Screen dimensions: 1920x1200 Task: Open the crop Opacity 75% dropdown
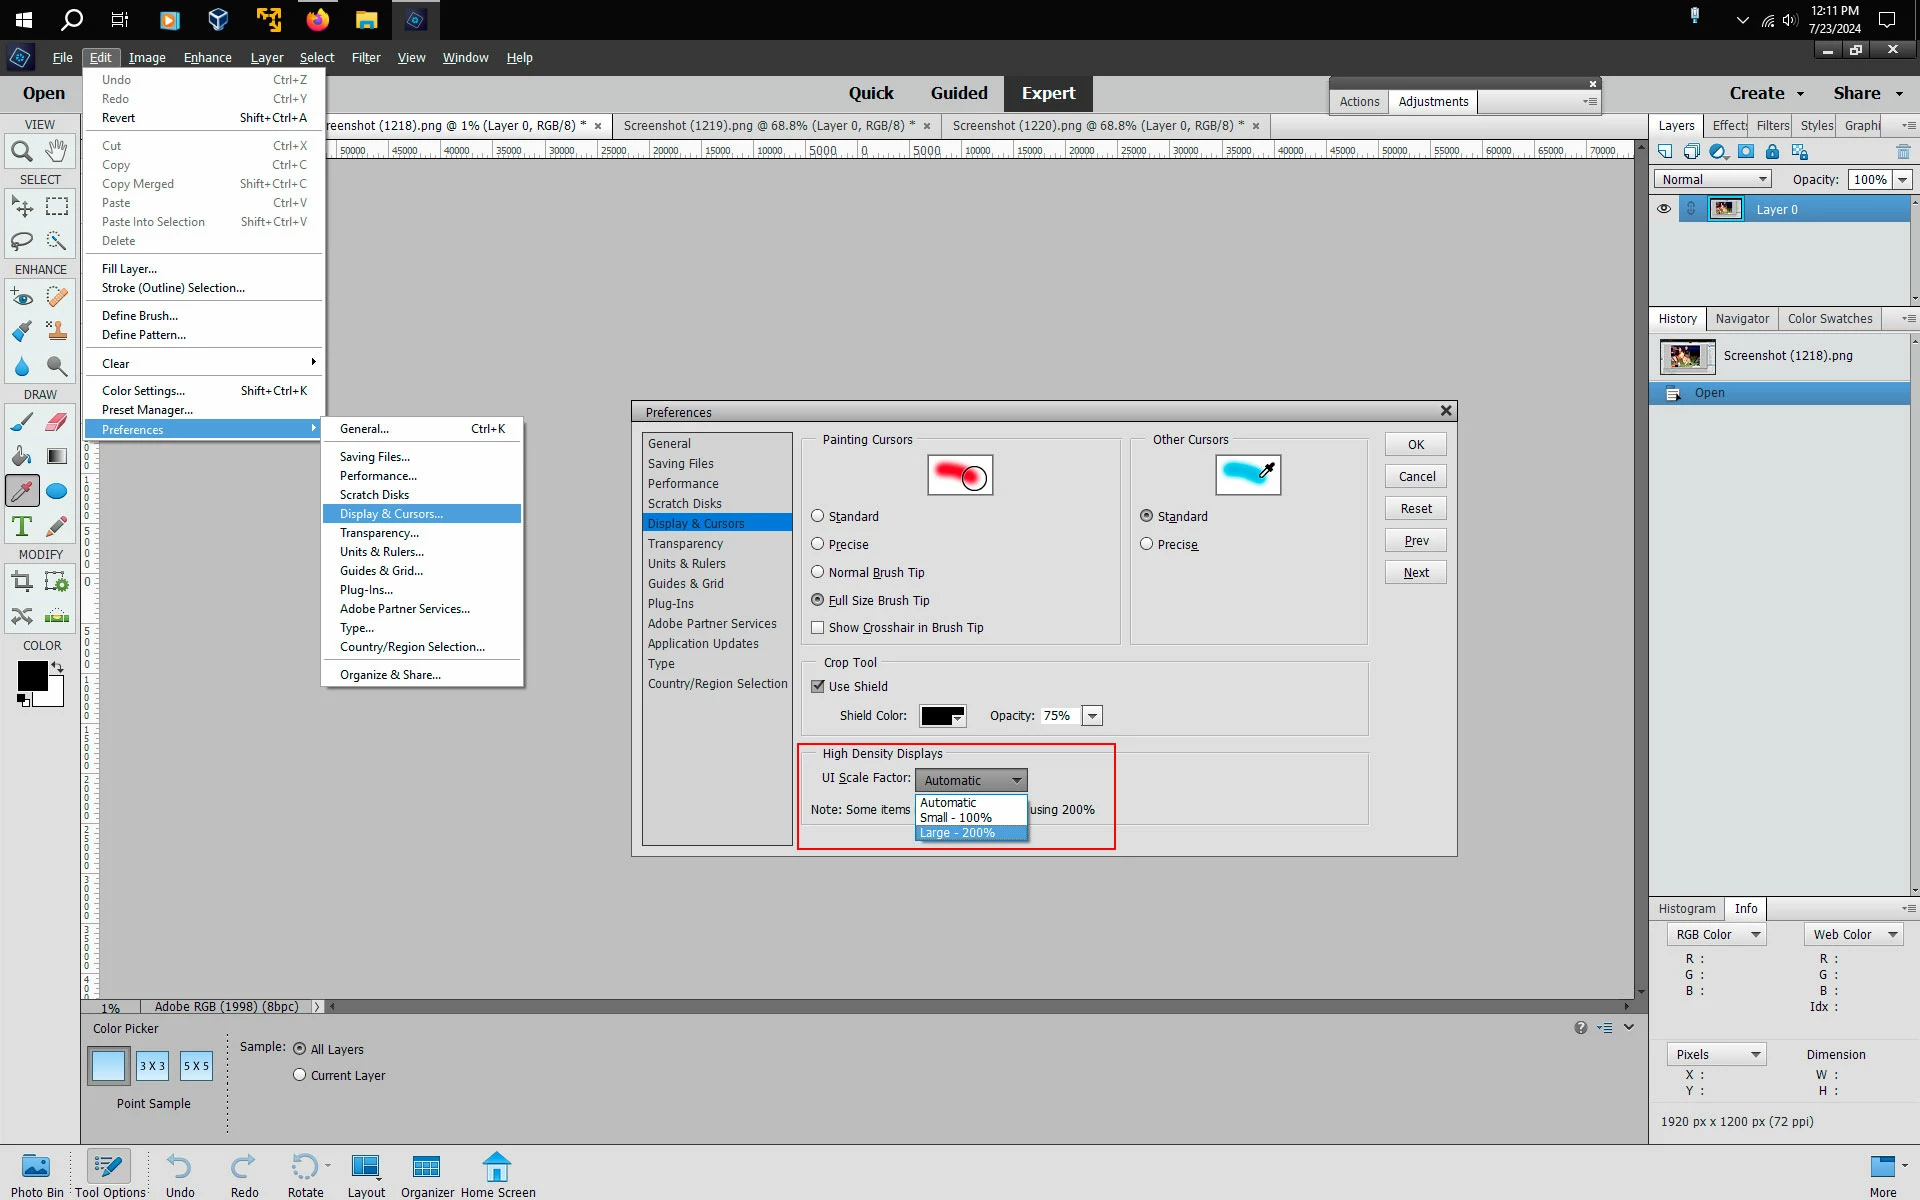pyautogui.click(x=1093, y=716)
